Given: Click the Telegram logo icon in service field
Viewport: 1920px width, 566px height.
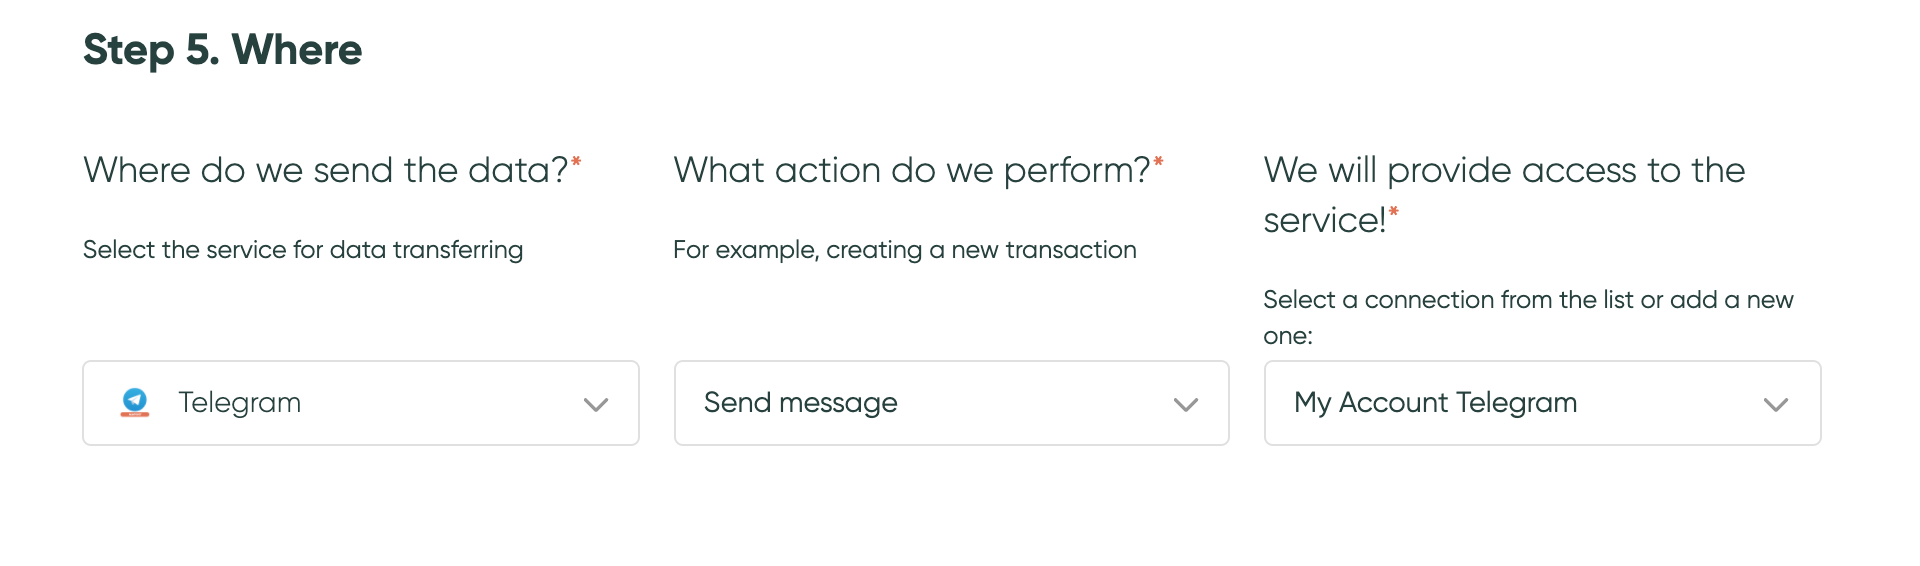Looking at the screenshot, I should [135, 402].
